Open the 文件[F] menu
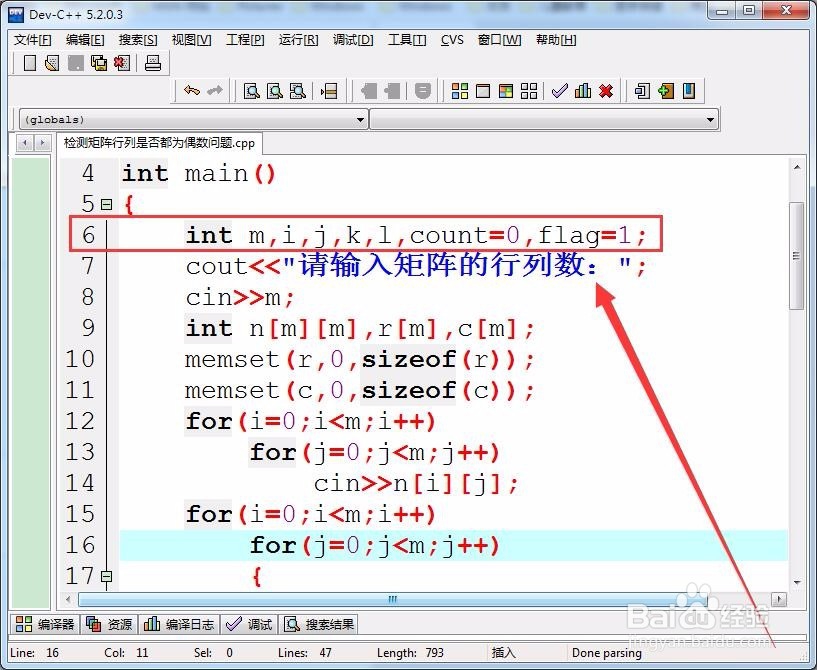817x670 pixels. [32, 40]
